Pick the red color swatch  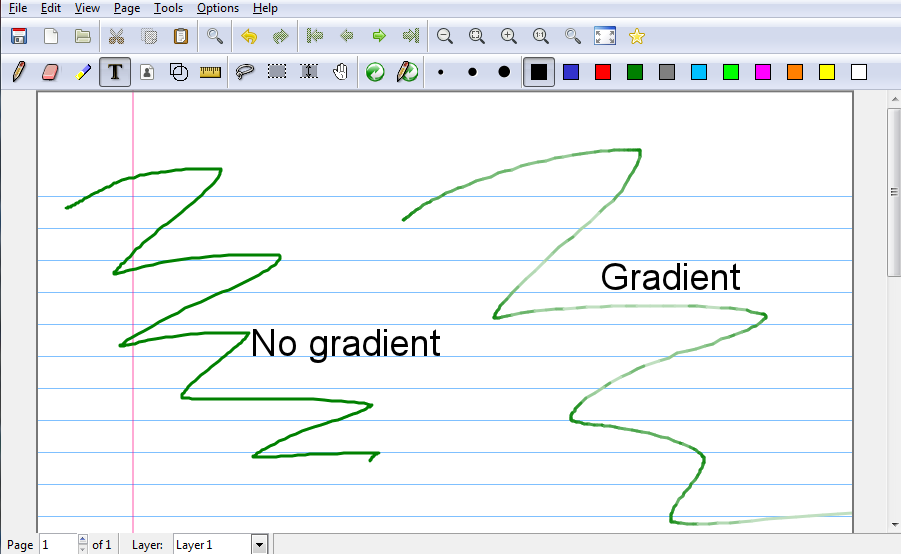point(602,72)
